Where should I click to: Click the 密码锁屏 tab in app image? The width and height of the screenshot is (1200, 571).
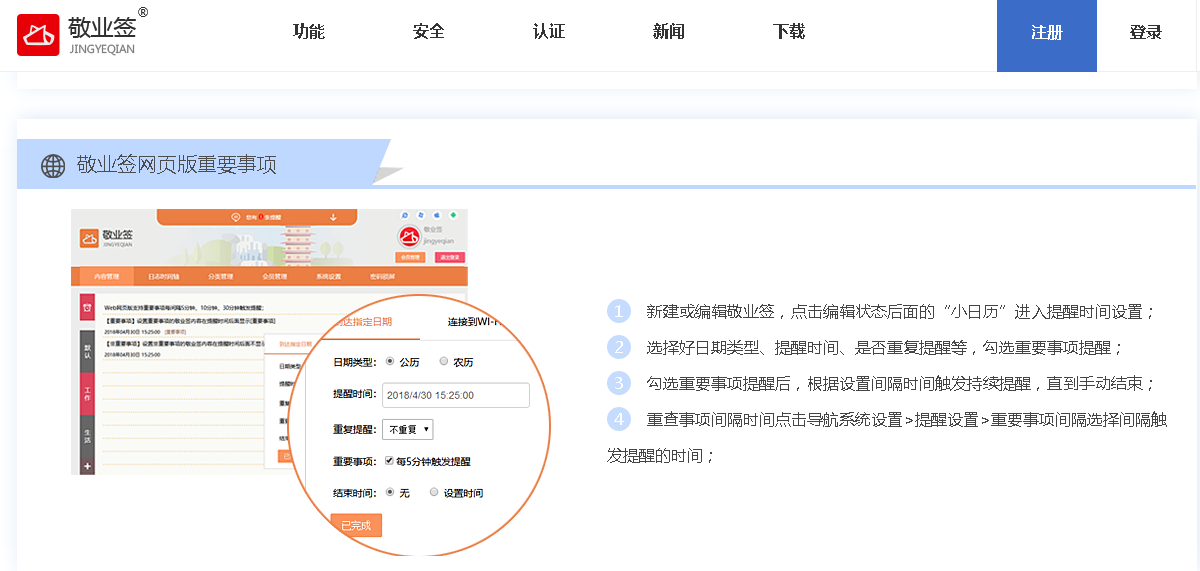[x=383, y=276]
